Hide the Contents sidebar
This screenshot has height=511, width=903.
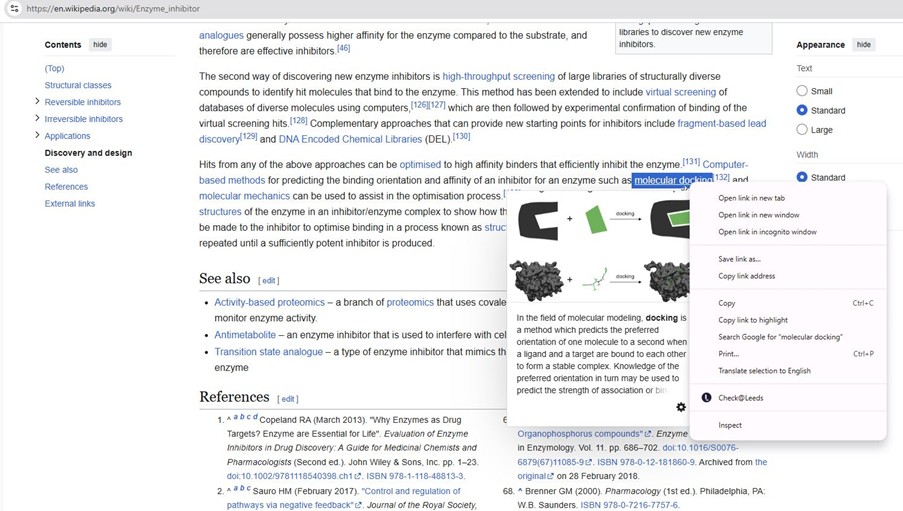[x=100, y=45]
